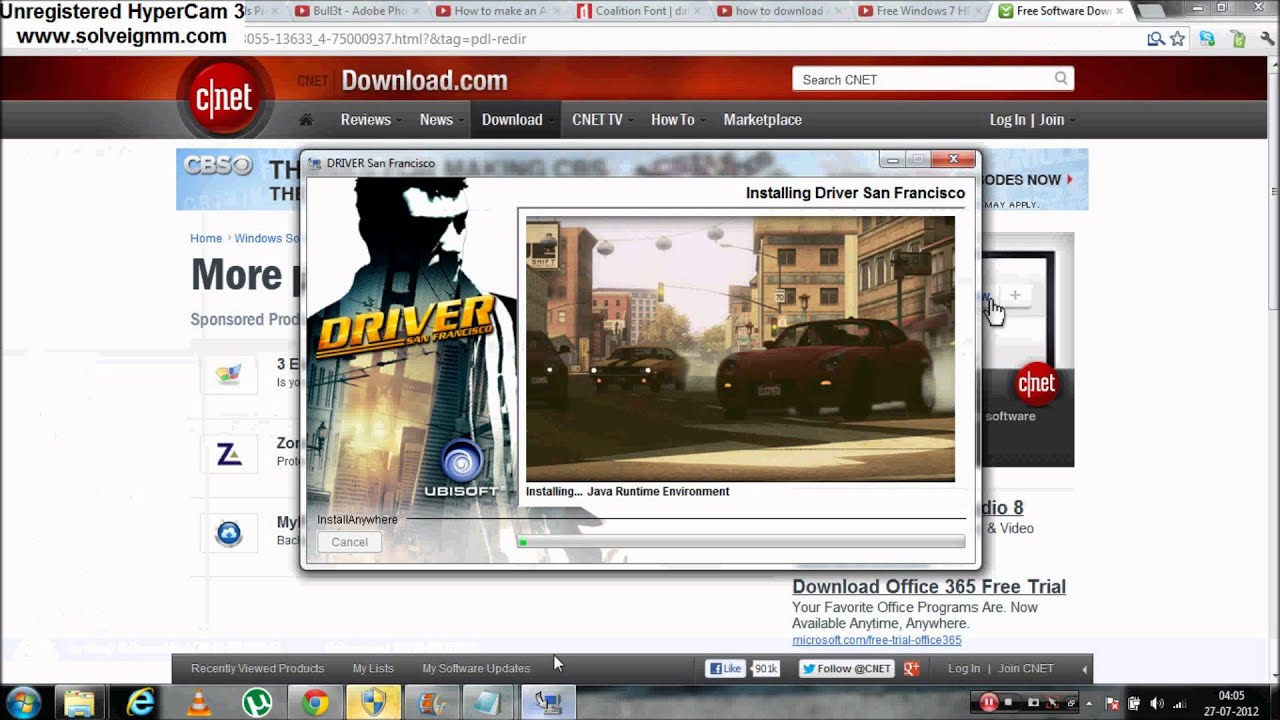Open Recently Viewed Products in bottom bar
The width and height of the screenshot is (1280, 720).
(x=257, y=668)
